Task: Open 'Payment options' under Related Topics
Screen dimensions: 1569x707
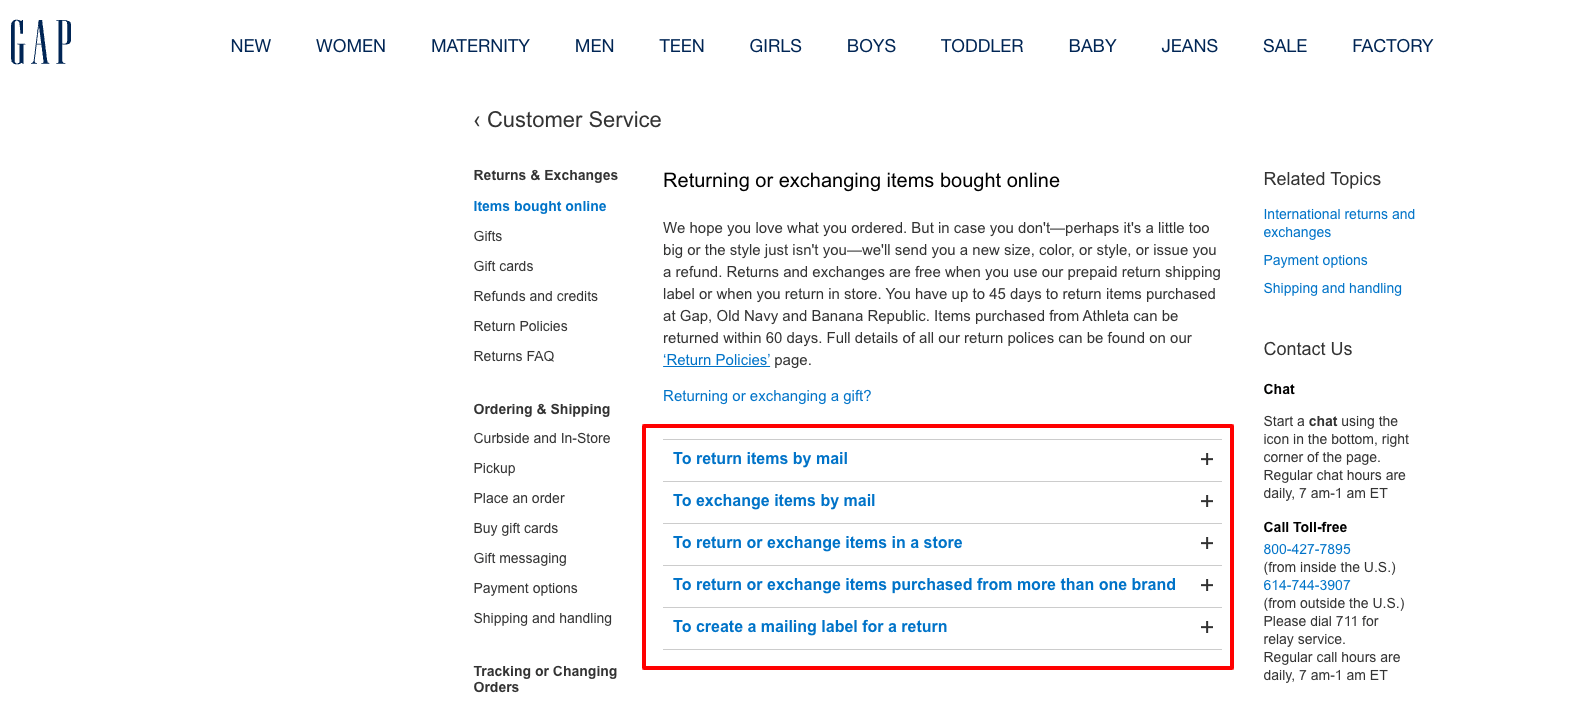Action: [x=1315, y=260]
